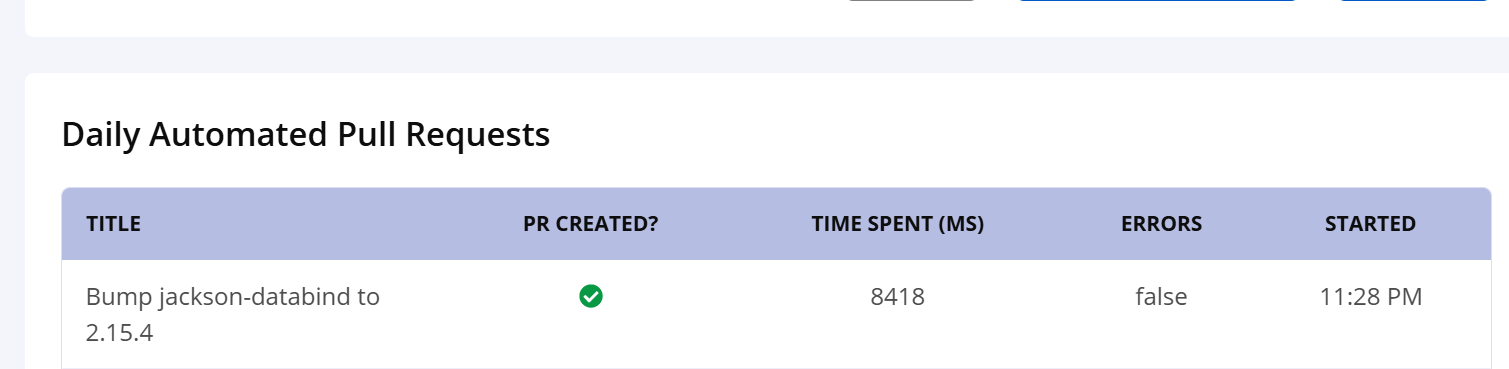1509x369 pixels.
Task: Sort by the TITLE column header
Action: point(113,224)
